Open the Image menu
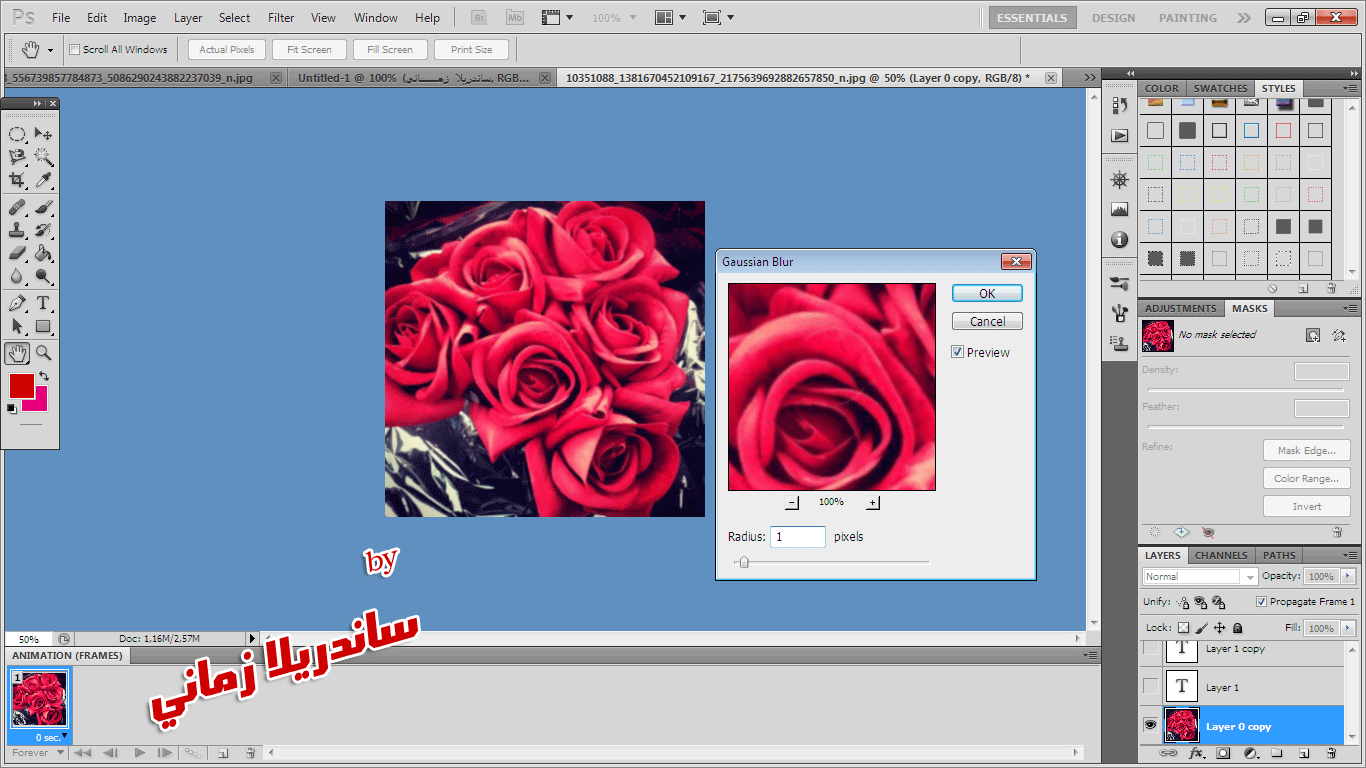The height and width of the screenshot is (768, 1366). (x=139, y=18)
